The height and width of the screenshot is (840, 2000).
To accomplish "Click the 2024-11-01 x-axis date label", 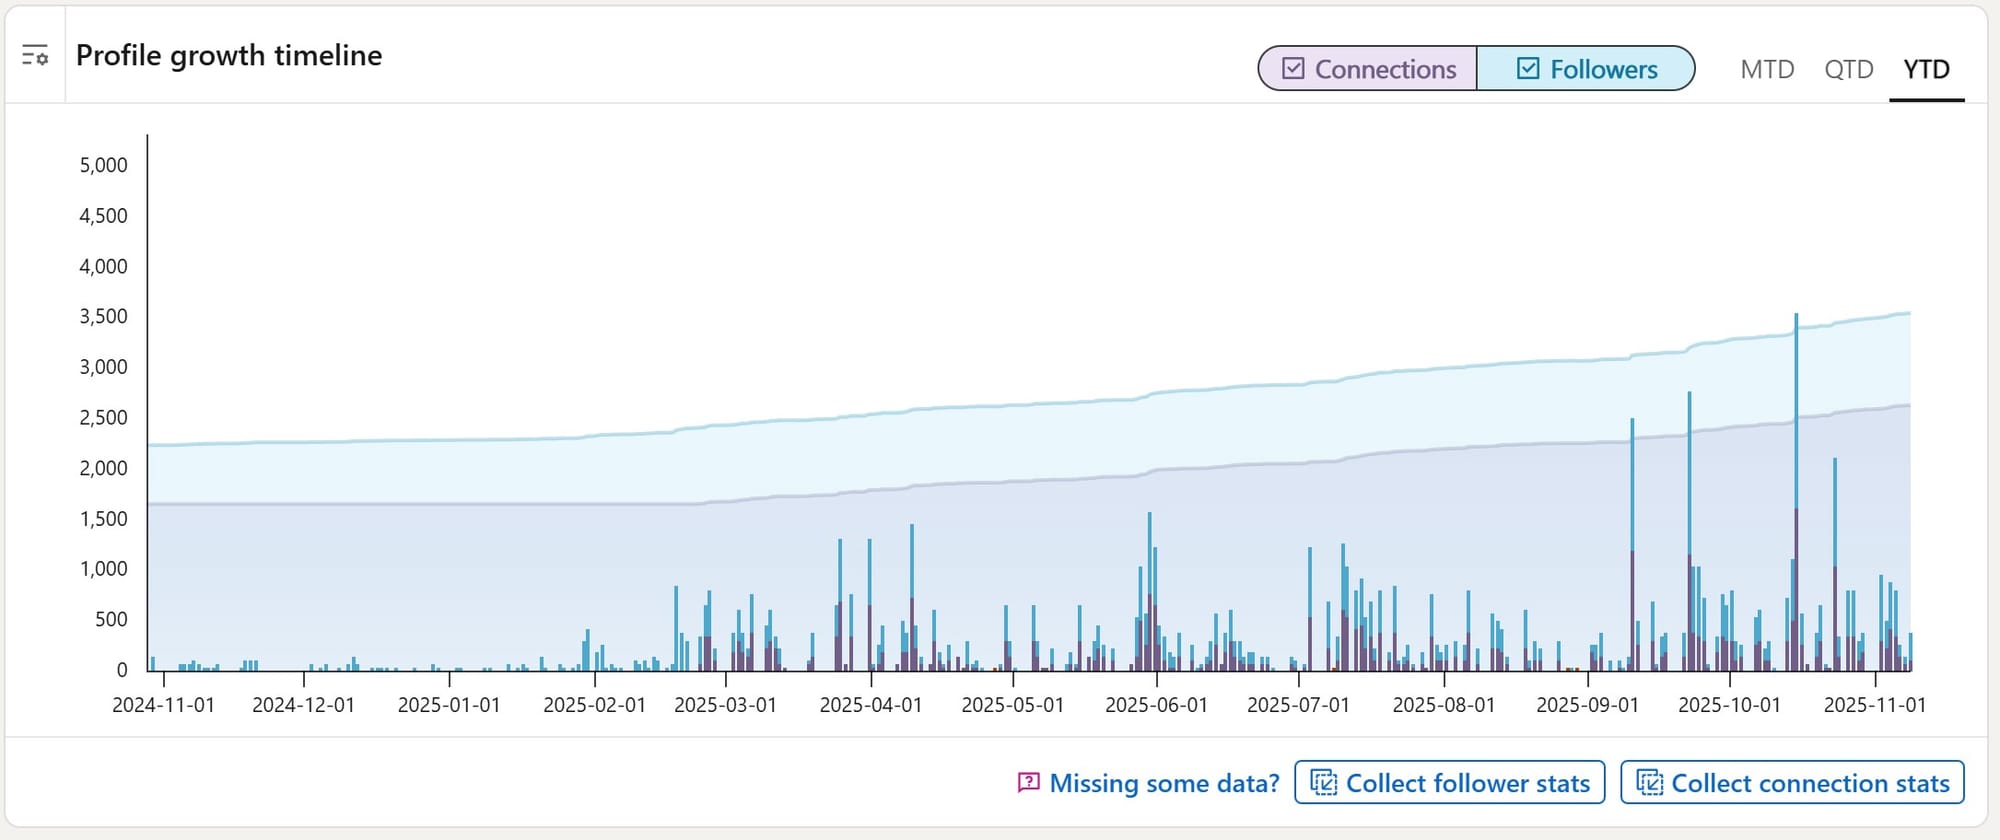I will pos(163,705).
